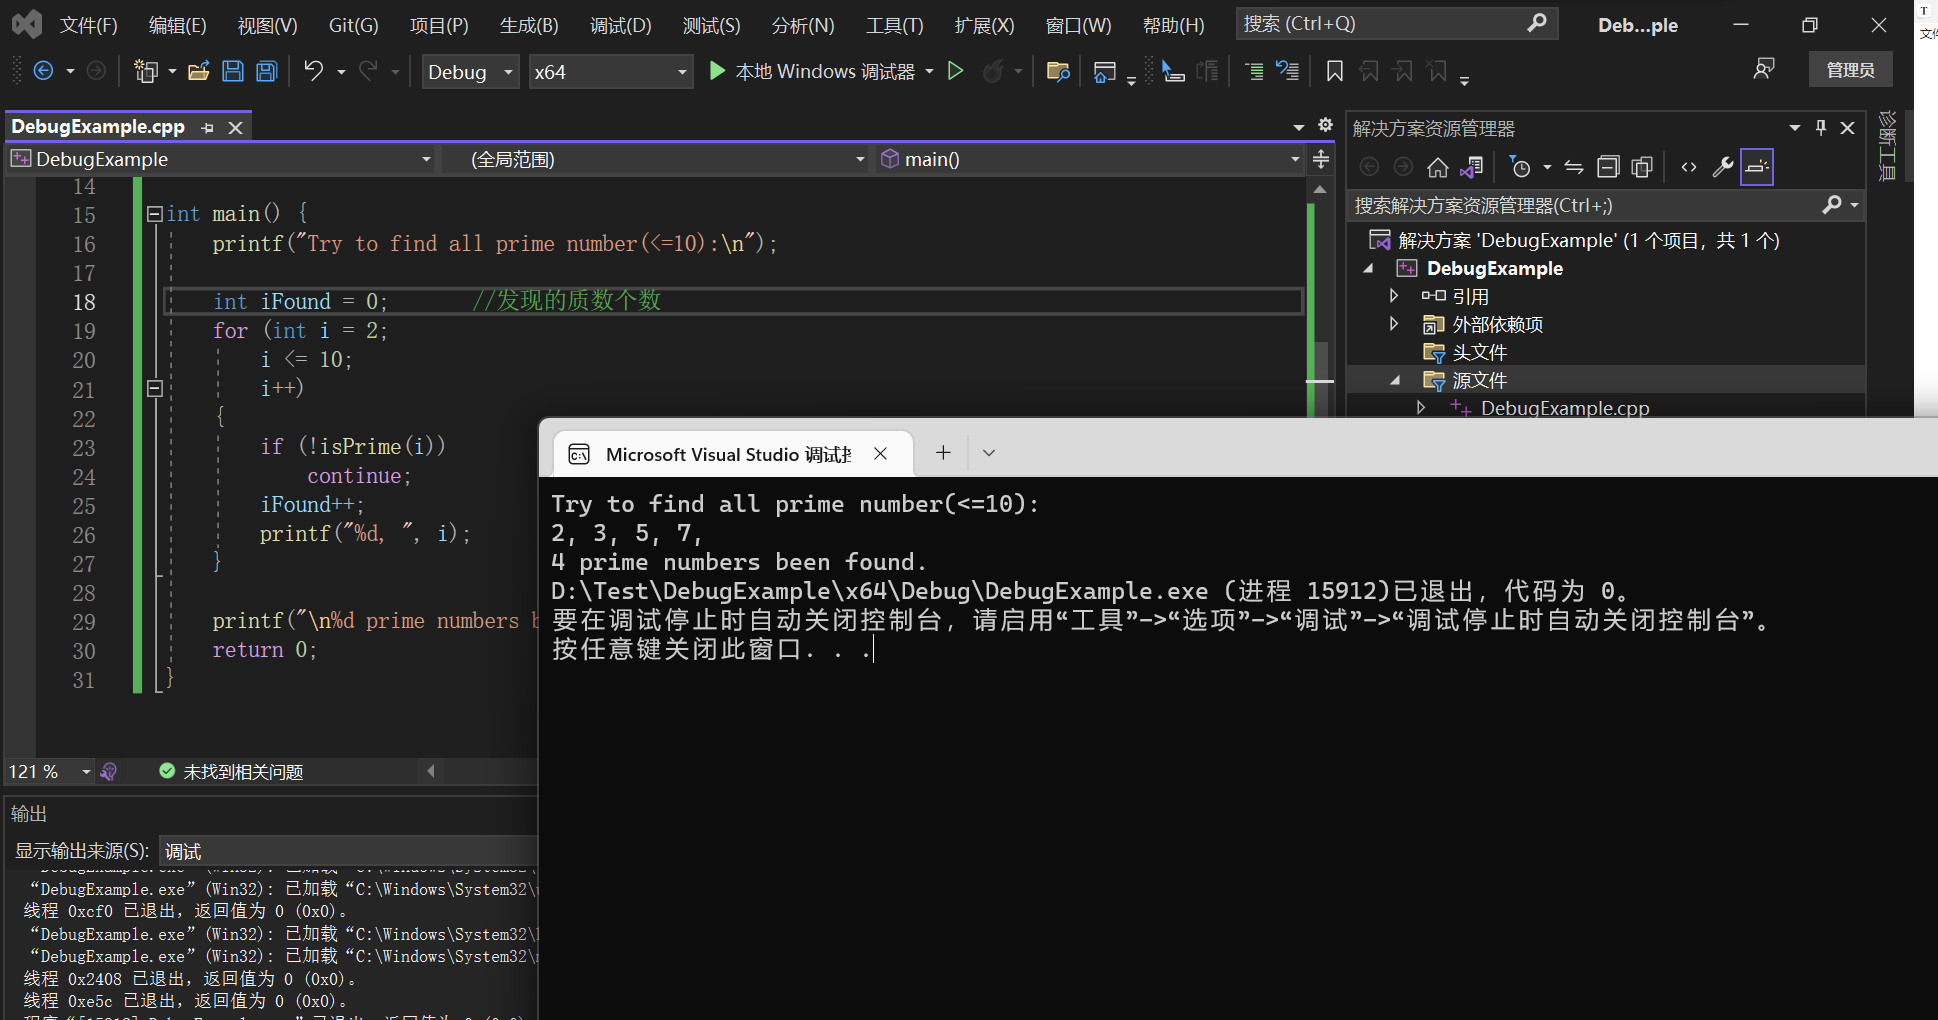Open the x64 platform dropdown

(611, 71)
